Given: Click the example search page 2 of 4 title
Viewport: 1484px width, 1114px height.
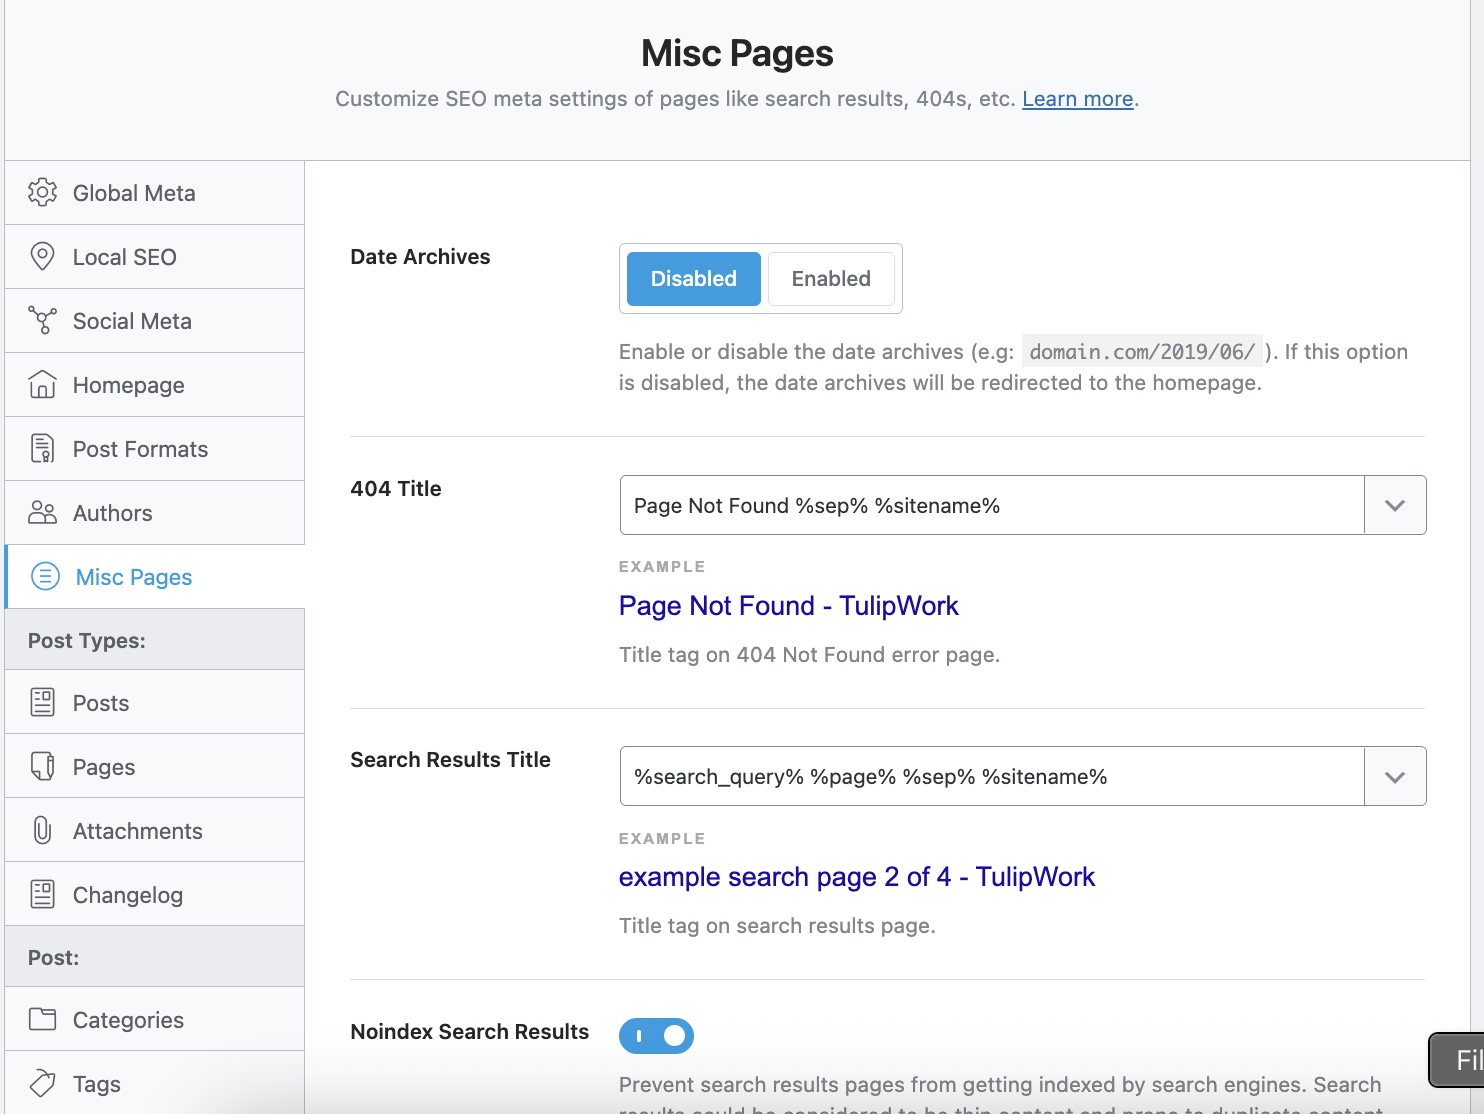Looking at the screenshot, I should point(857,877).
